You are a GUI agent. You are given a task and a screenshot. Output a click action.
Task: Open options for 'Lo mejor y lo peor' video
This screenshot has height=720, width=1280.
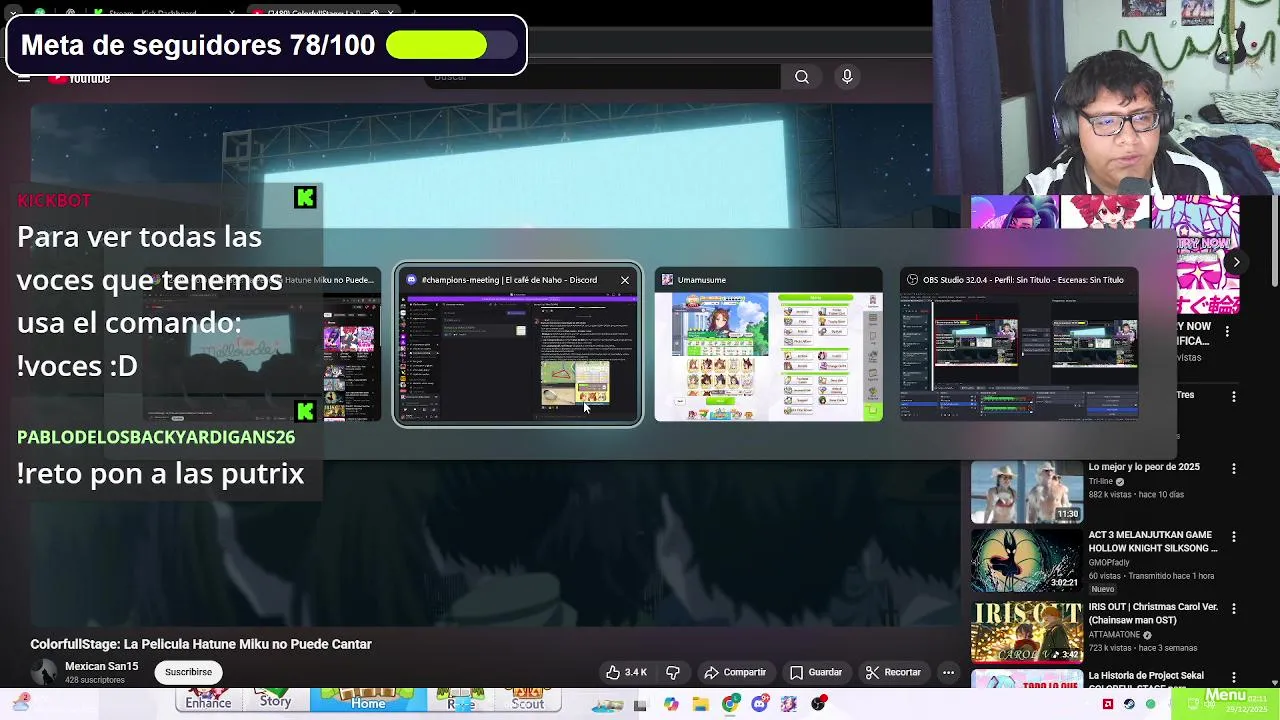(1233, 468)
